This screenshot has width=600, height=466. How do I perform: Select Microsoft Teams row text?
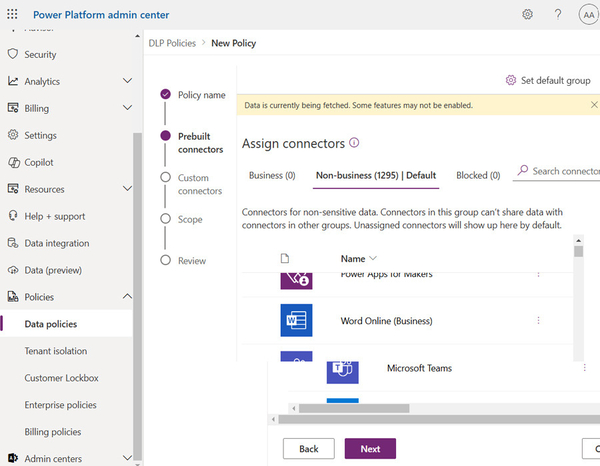(x=419, y=368)
